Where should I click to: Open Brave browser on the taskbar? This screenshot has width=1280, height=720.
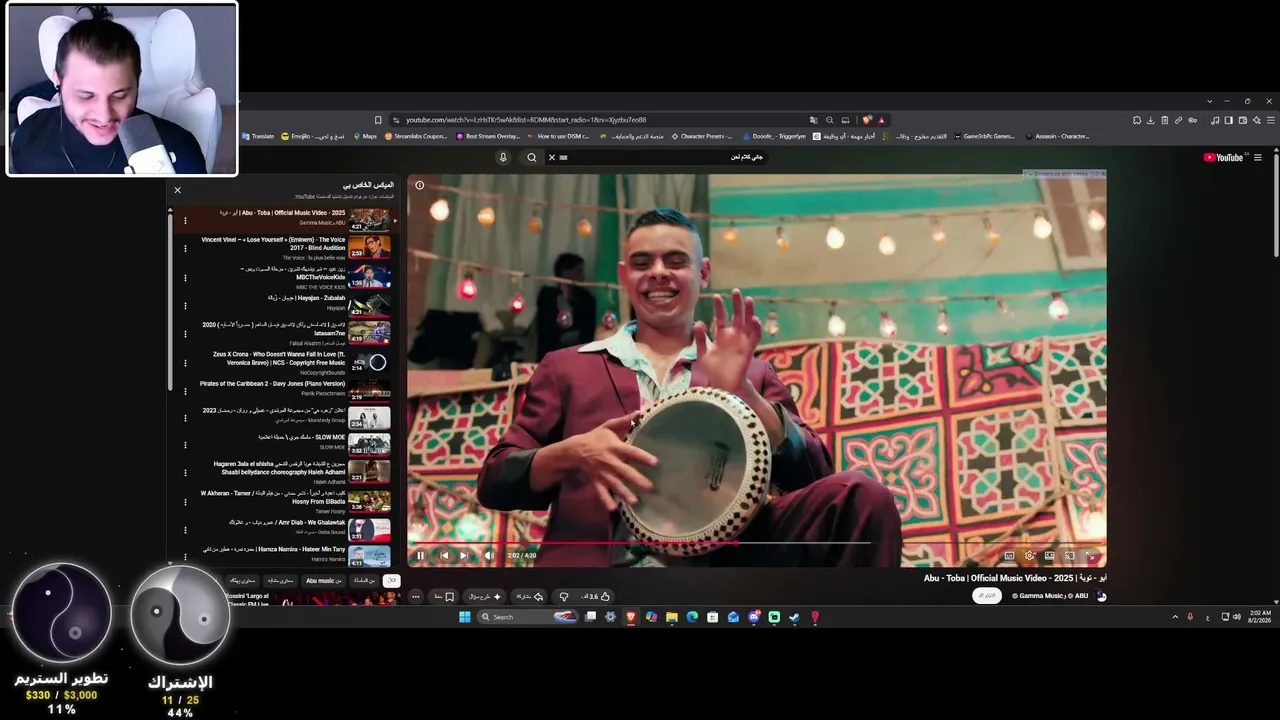[631, 617]
